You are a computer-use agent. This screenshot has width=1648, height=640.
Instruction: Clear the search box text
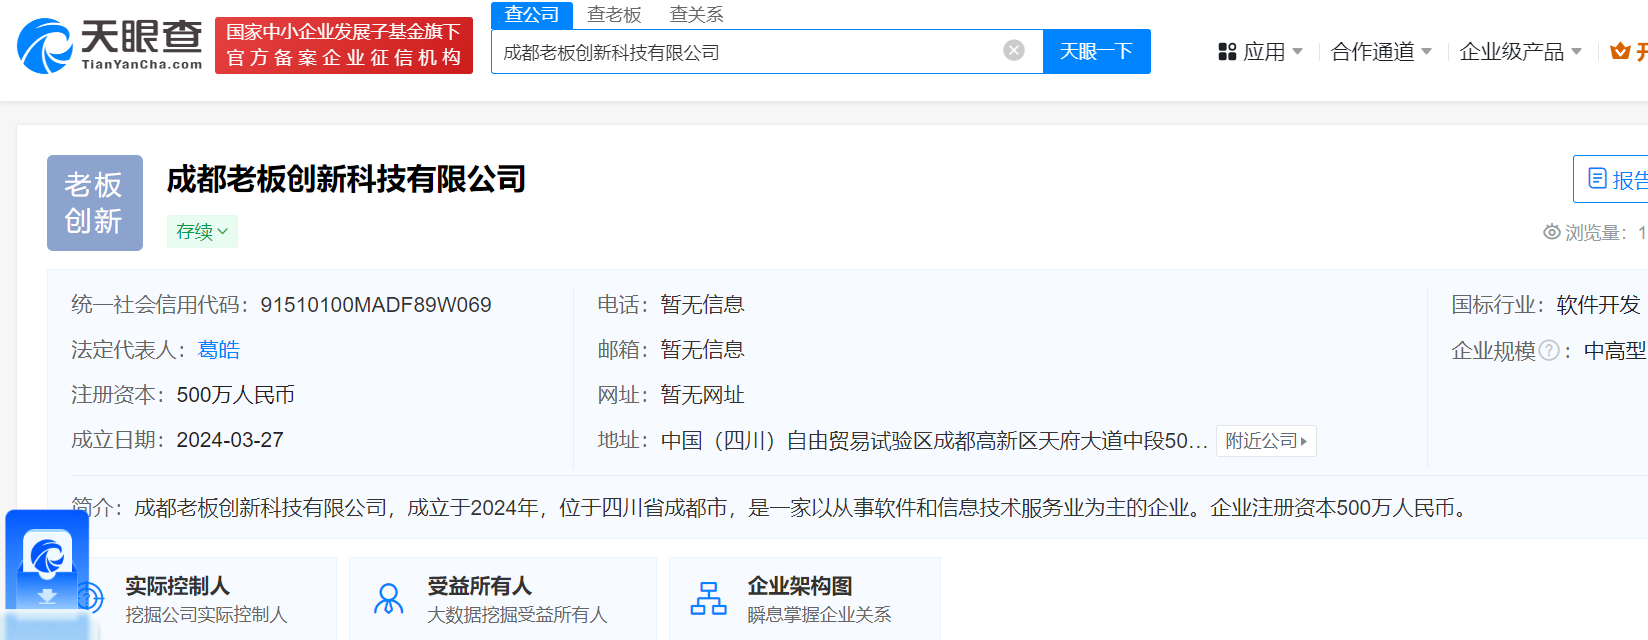(x=1014, y=51)
